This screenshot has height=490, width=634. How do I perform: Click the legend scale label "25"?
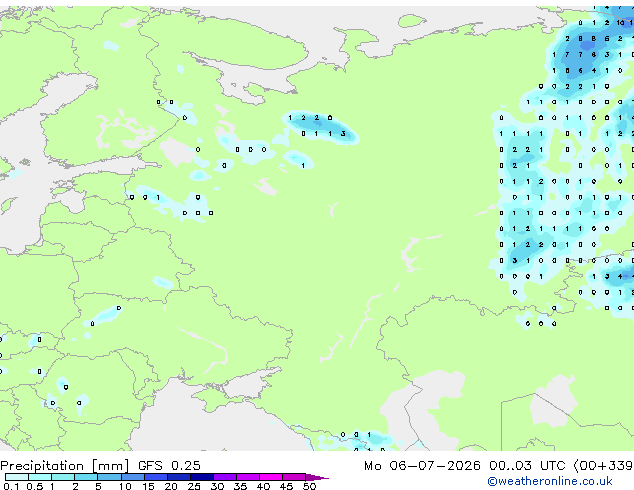[194, 486]
